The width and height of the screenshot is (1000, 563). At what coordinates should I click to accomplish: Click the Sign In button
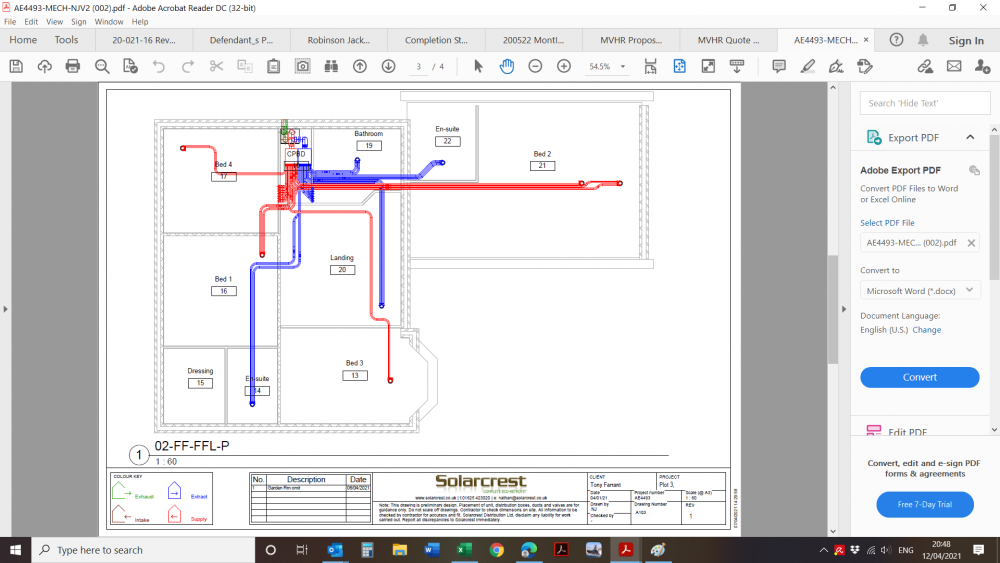pyautogui.click(x=966, y=40)
